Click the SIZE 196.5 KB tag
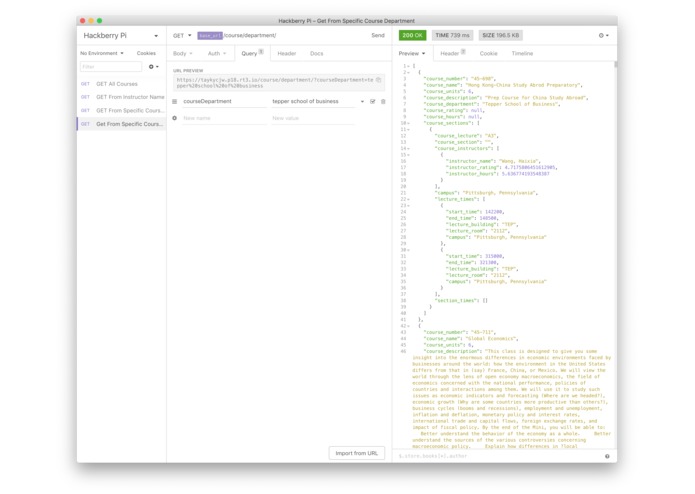695x494 pixels. point(500,35)
